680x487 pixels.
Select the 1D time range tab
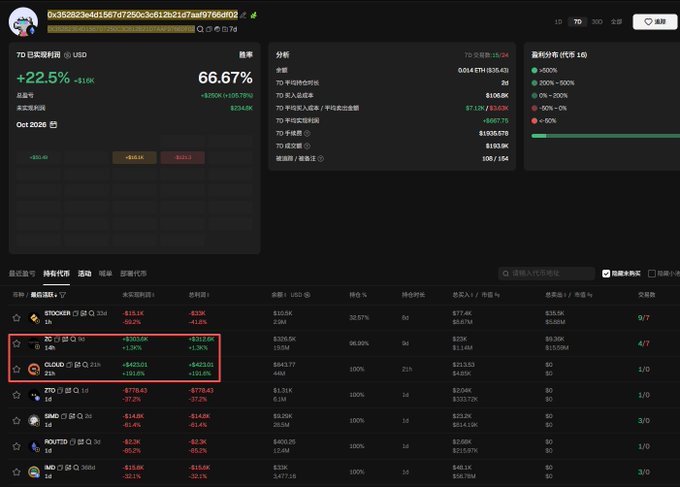click(559, 22)
